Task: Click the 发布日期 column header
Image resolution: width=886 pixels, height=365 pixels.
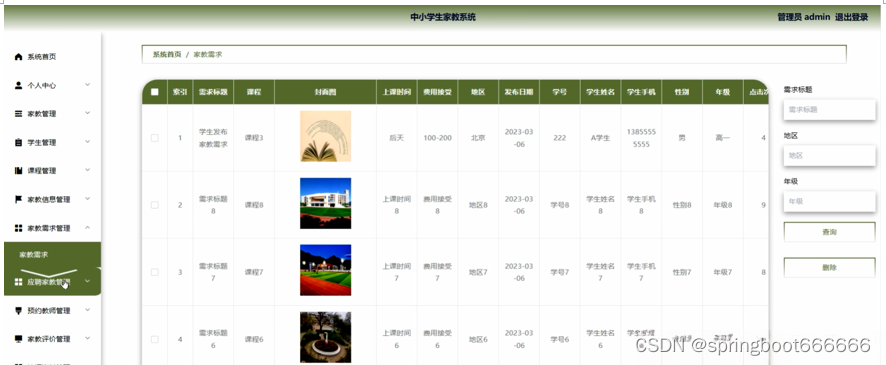Action: 519,92
